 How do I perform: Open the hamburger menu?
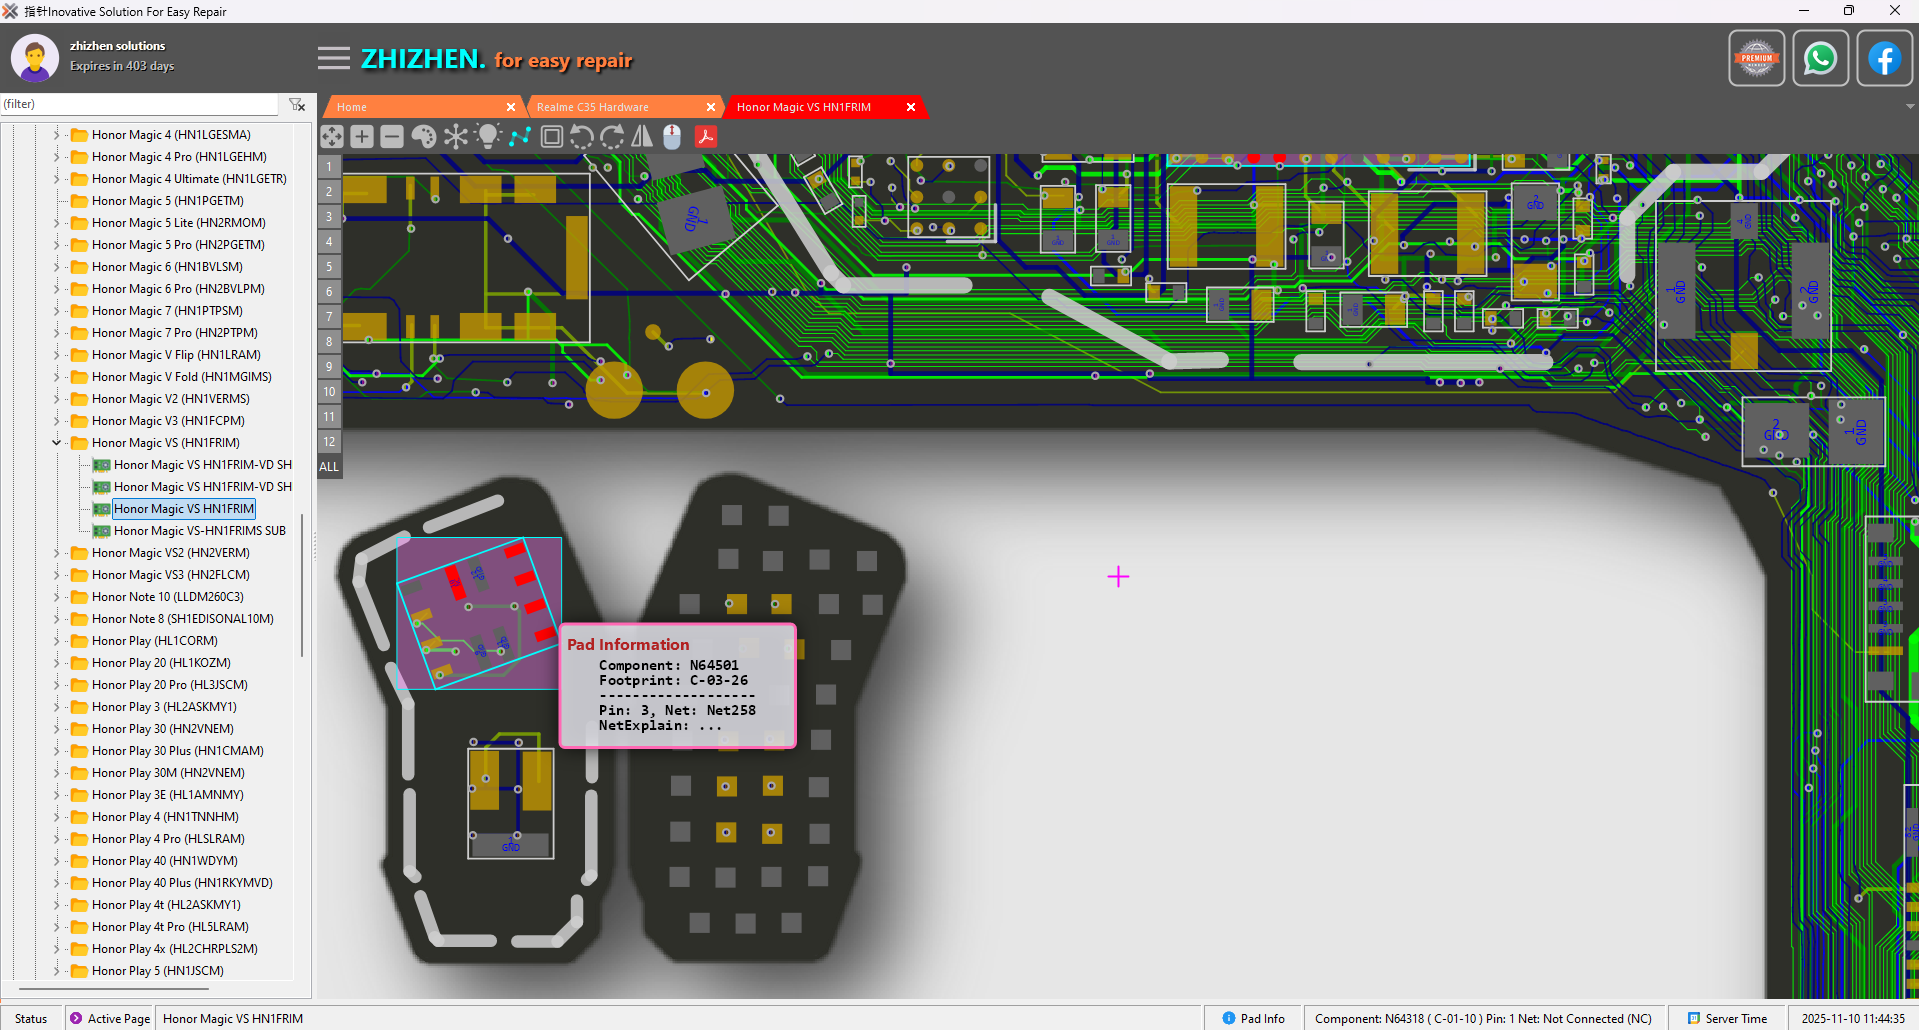334,58
